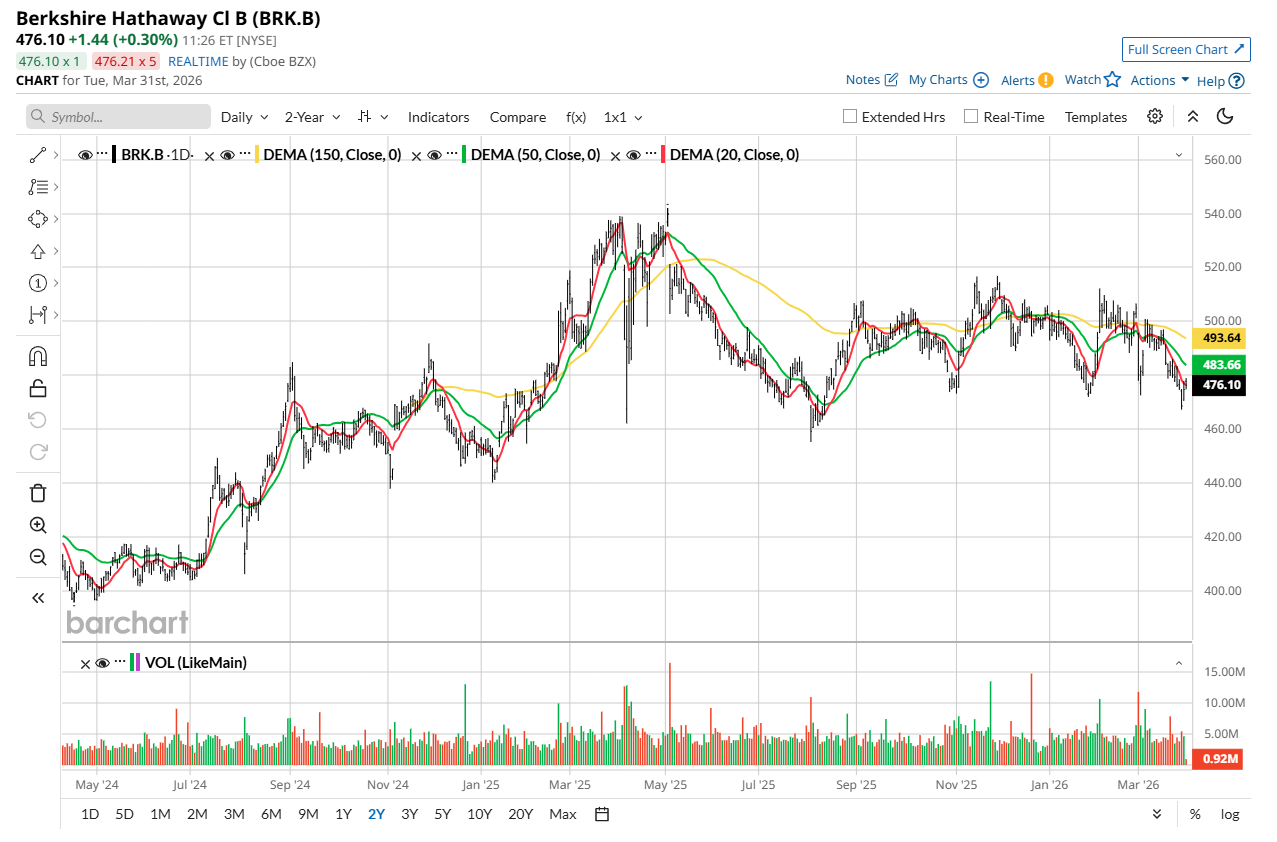Switch to dark mode moon icon
Viewport: 1277px width, 842px height.
point(1225,117)
